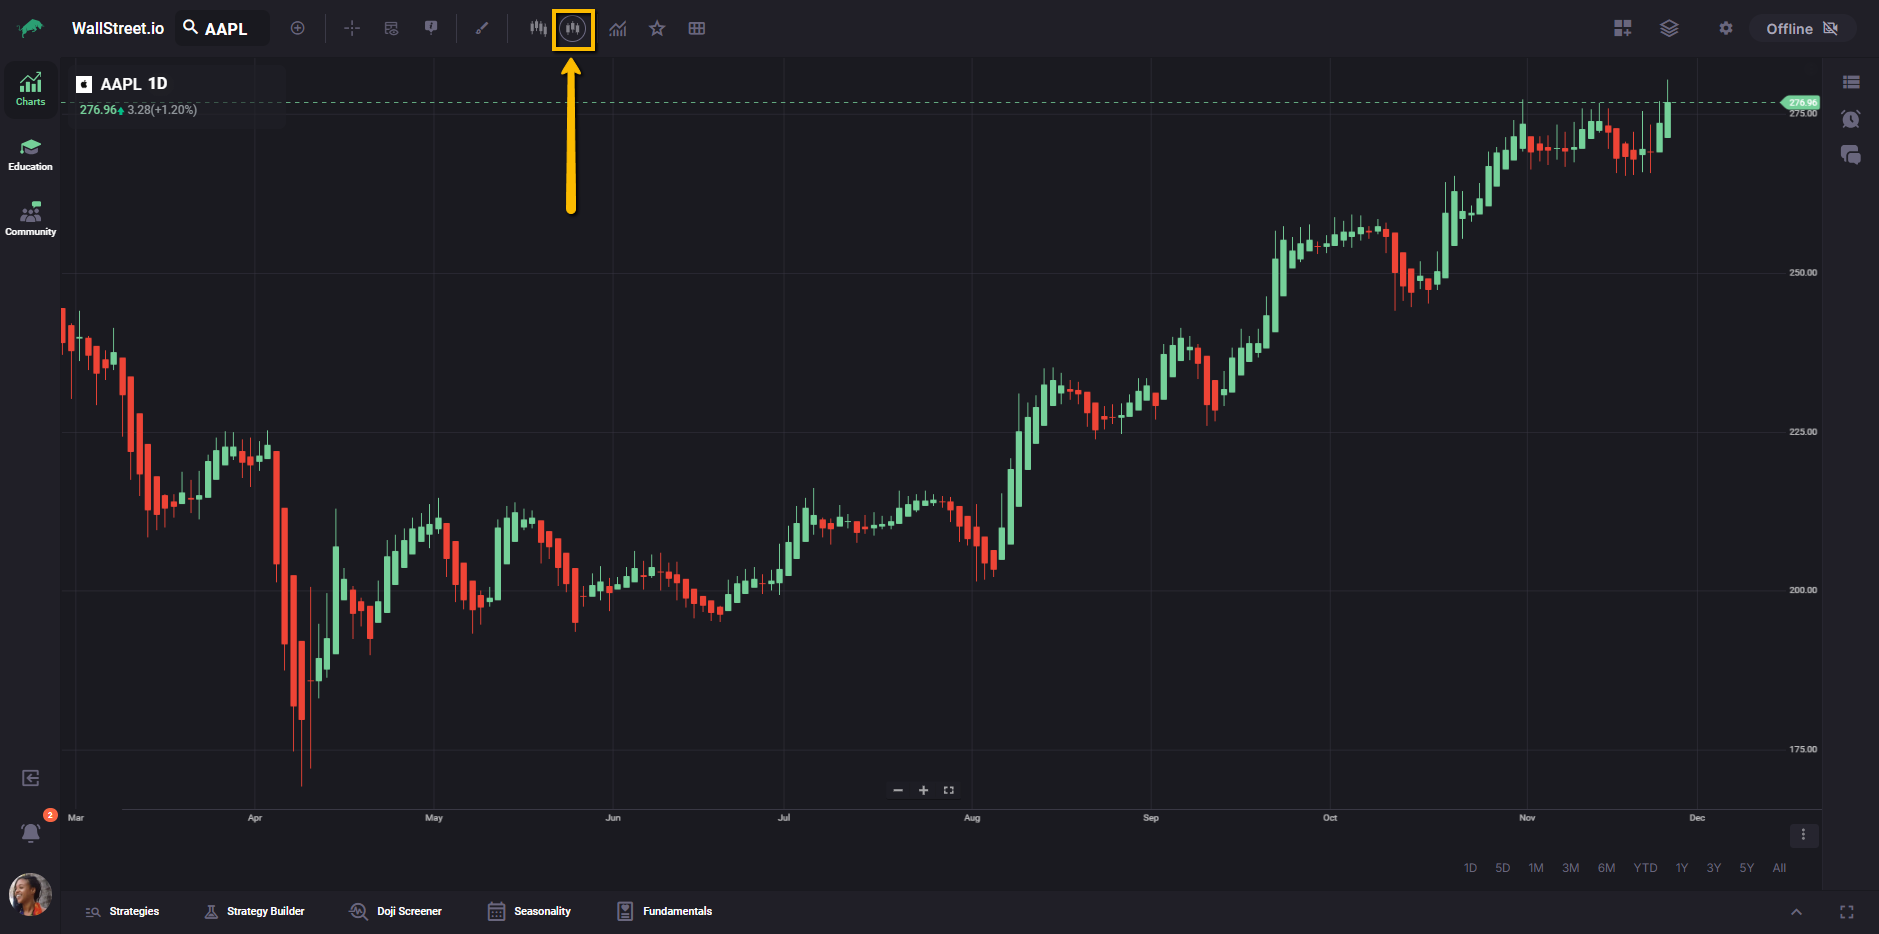Open the bar-type candlestick chart dropdown
Viewport: 1879px width, 934px height.
[x=538, y=29]
